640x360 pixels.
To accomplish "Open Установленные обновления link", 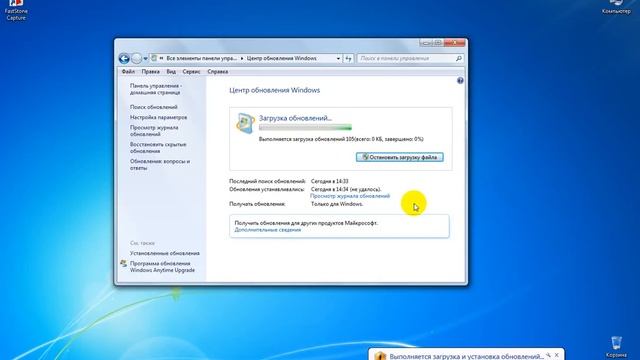I will tap(164, 253).
